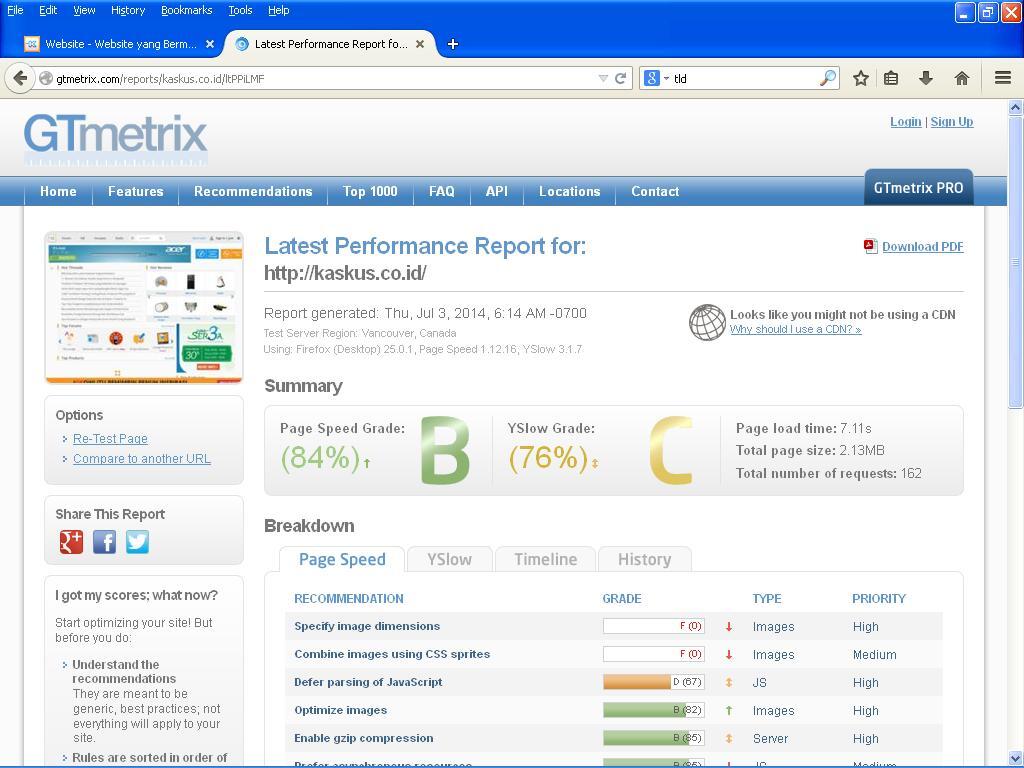Share report on Facebook

click(x=104, y=542)
